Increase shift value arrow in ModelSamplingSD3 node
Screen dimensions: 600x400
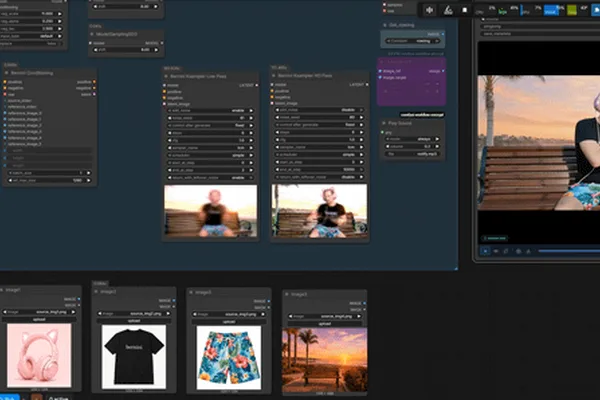(x=156, y=50)
